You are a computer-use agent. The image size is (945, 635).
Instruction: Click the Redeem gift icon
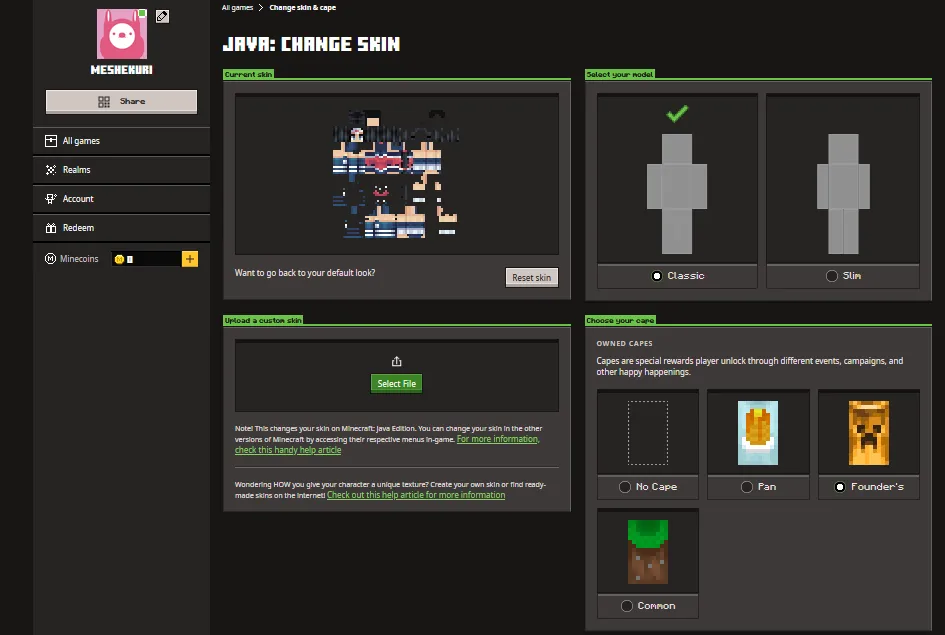coord(51,228)
